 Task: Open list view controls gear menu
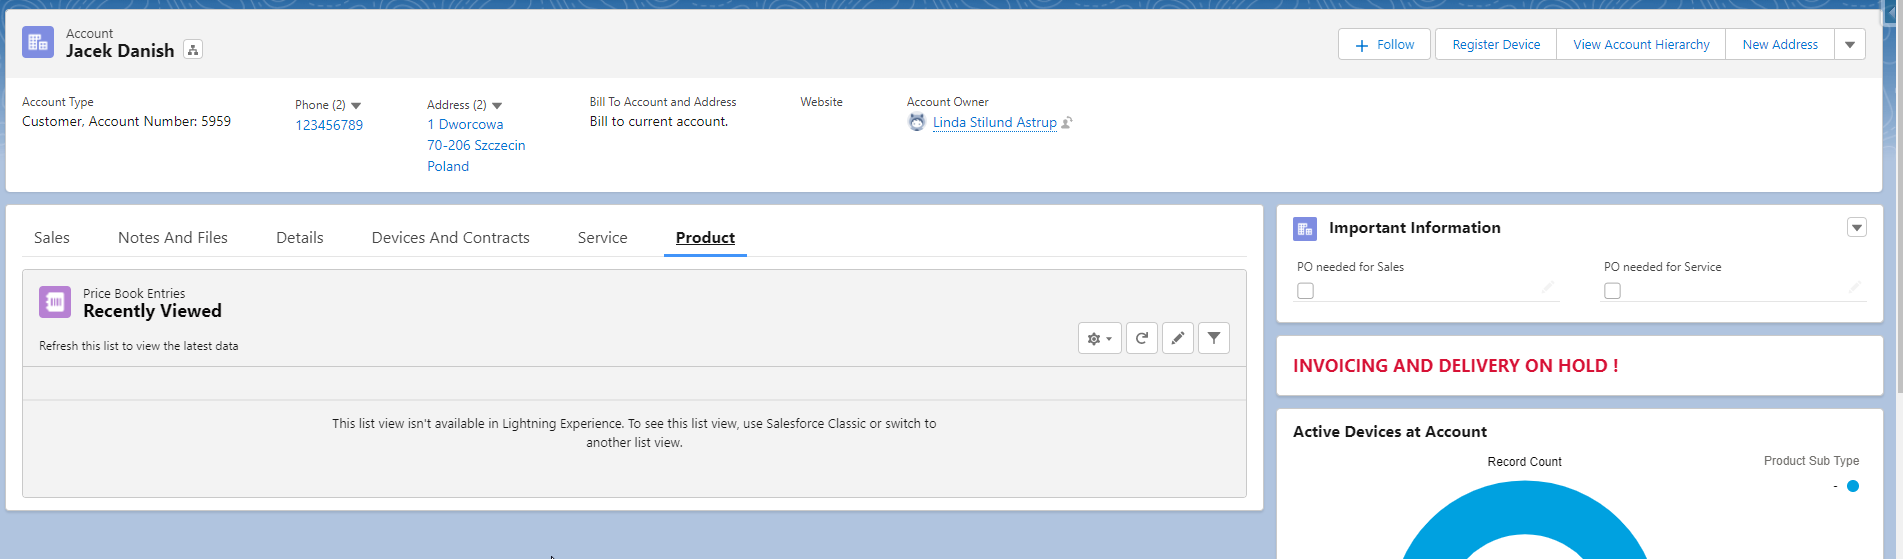[x=1099, y=339]
